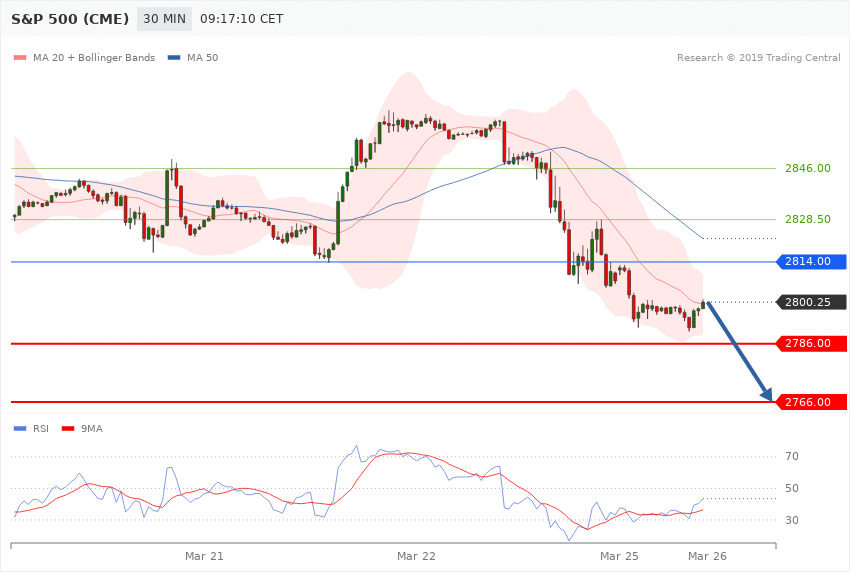Image resolution: width=850 pixels, height=576 pixels.
Task: Click the RSI 70 axis label
Action: [792, 456]
